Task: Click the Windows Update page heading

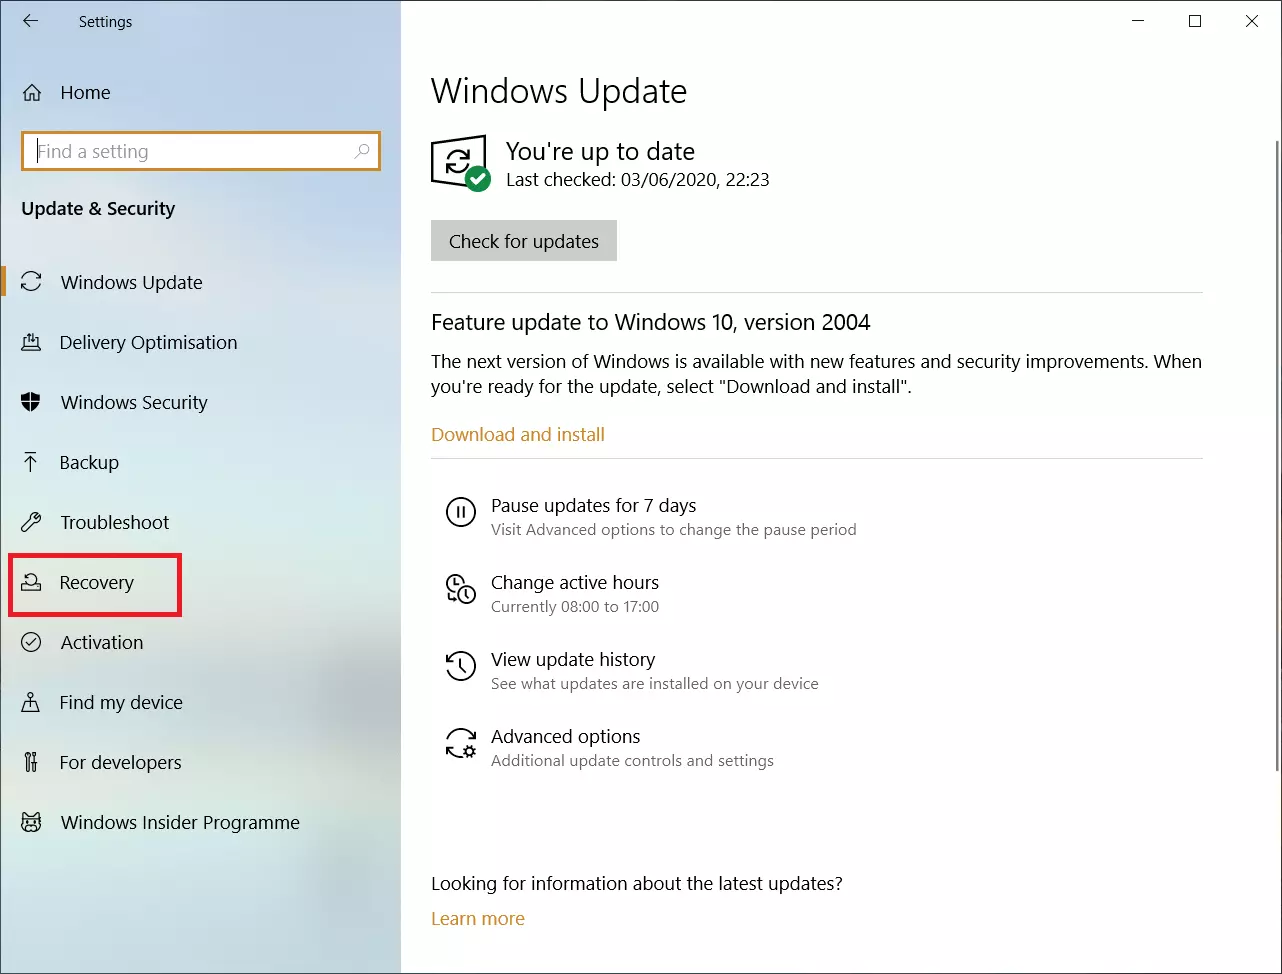Action: (x=559, y=91)
